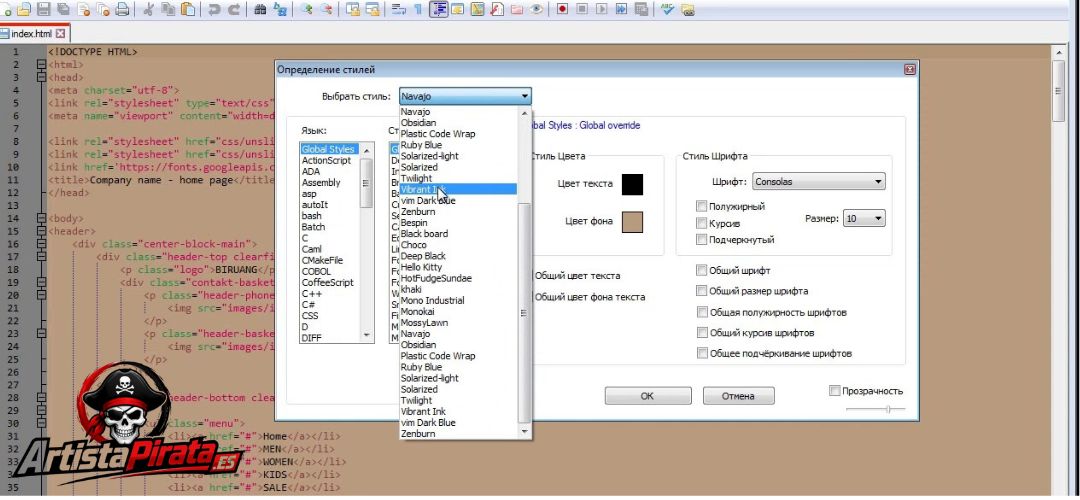Select CoffeeScript in the language list
This screenshot has width=1080, height=500.
tap(328, 282)
